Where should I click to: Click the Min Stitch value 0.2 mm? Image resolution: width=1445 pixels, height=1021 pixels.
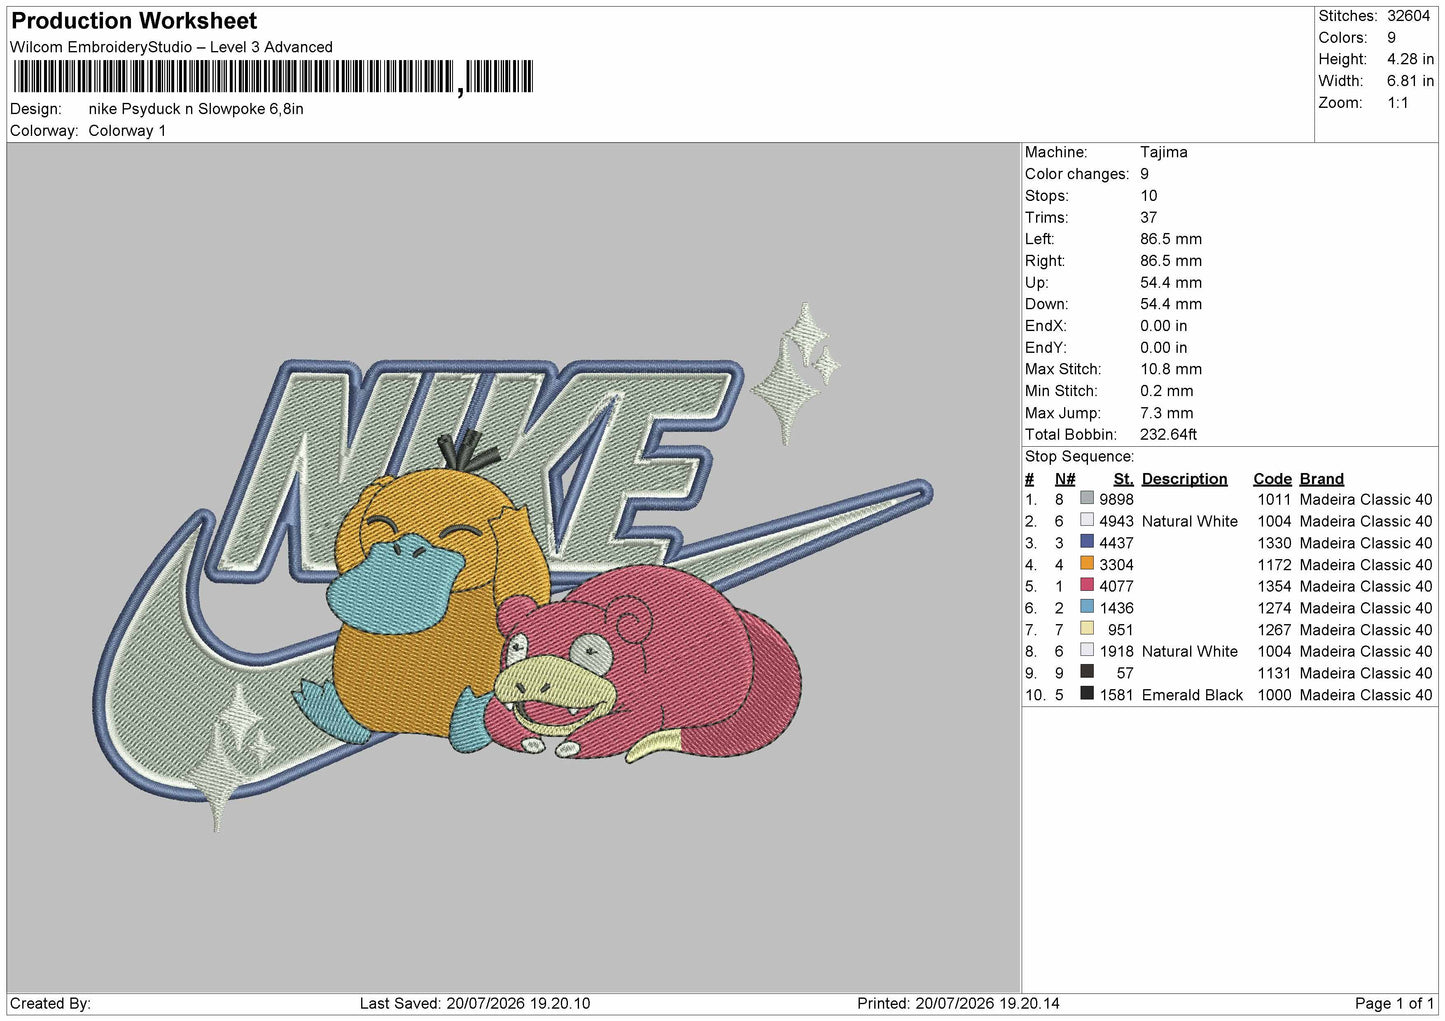tap(1167, 391)
